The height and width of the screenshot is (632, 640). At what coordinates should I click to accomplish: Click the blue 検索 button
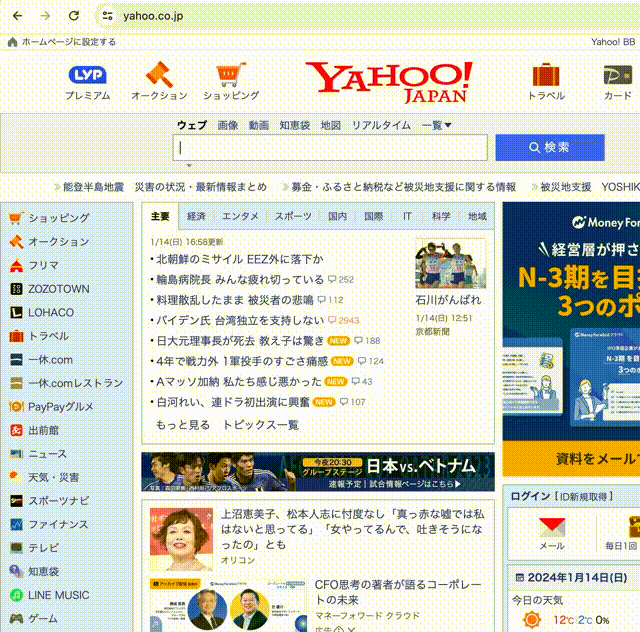pos(550,147)
